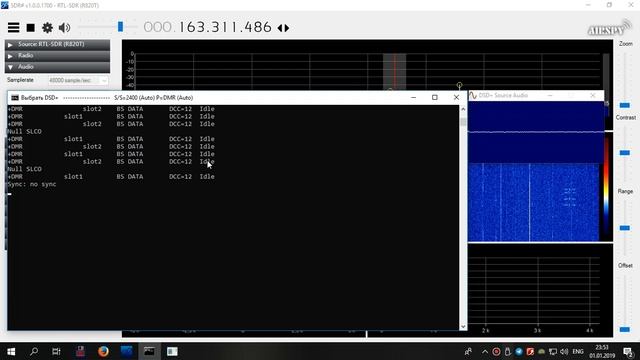
Task: Collapse the Audio panel
Action: (58, 67)
